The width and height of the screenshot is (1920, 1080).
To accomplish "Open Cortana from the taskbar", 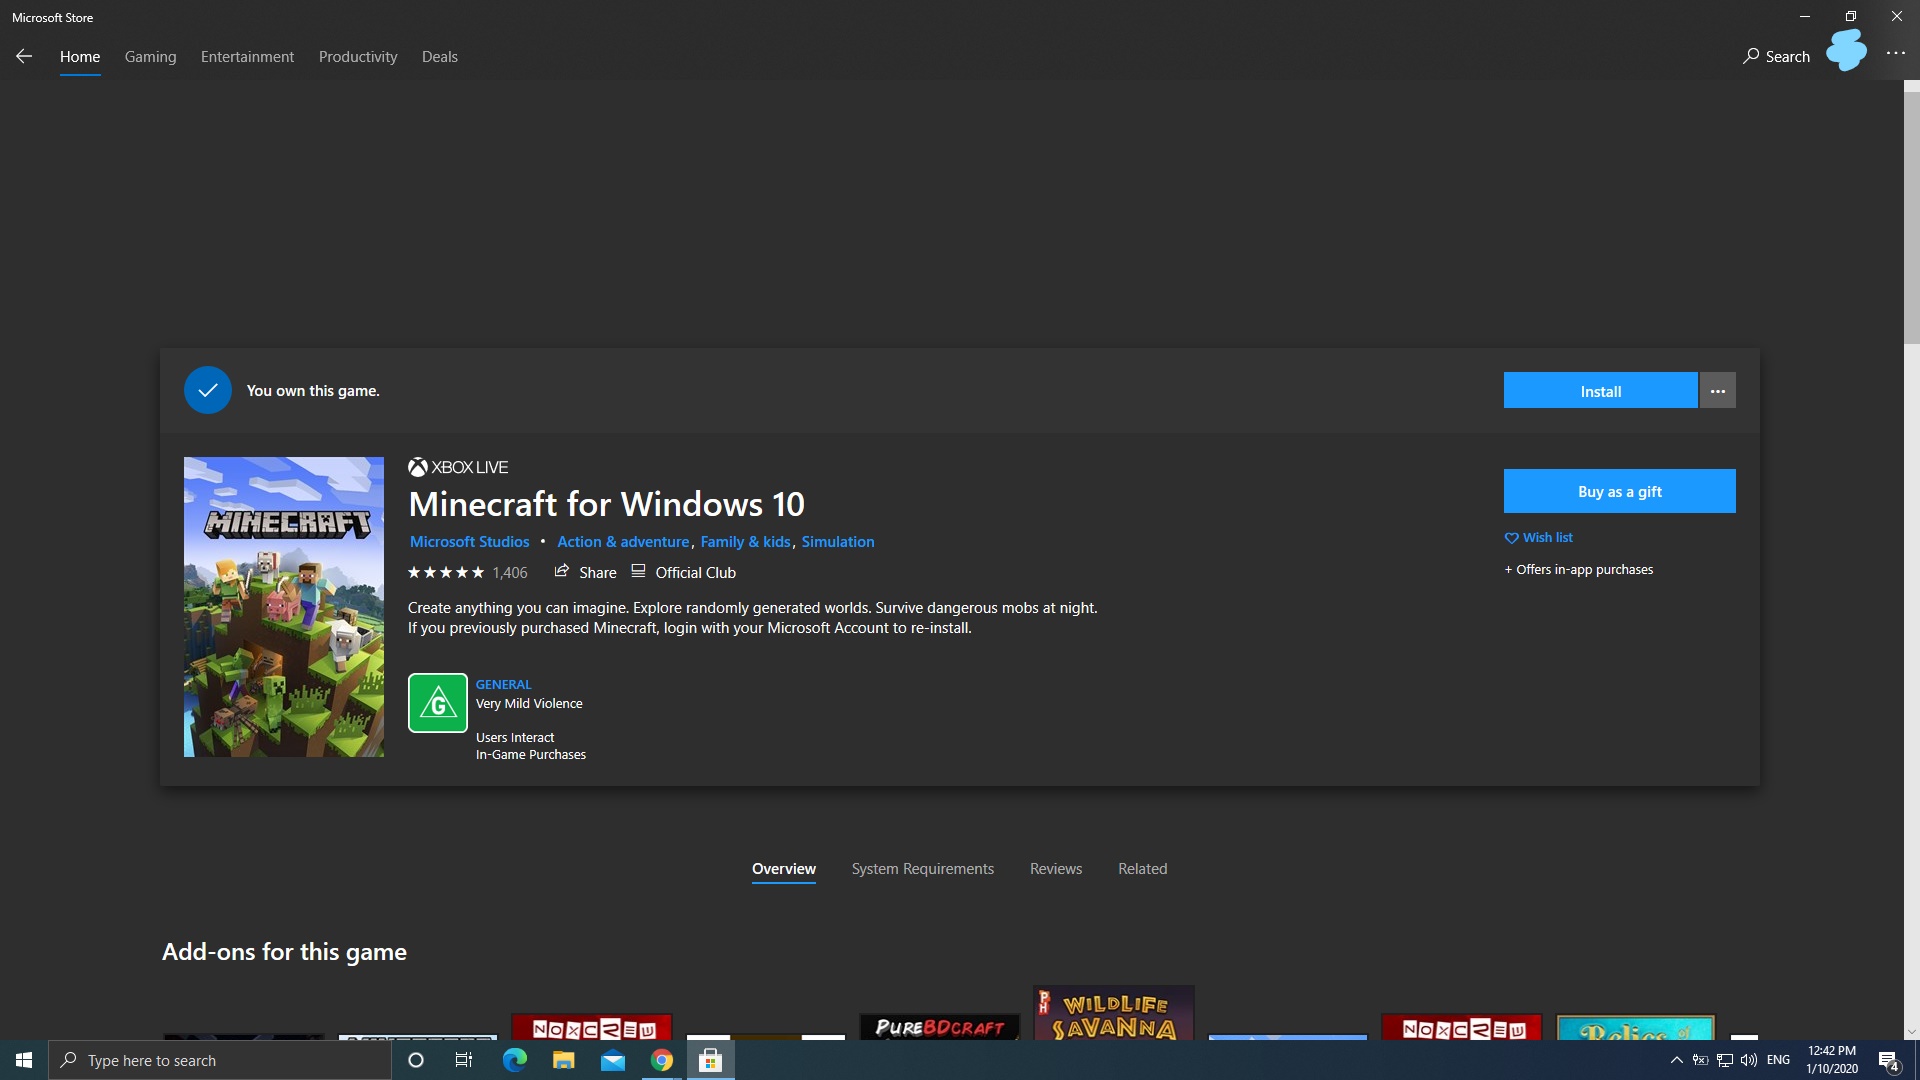I will 416,1060.
